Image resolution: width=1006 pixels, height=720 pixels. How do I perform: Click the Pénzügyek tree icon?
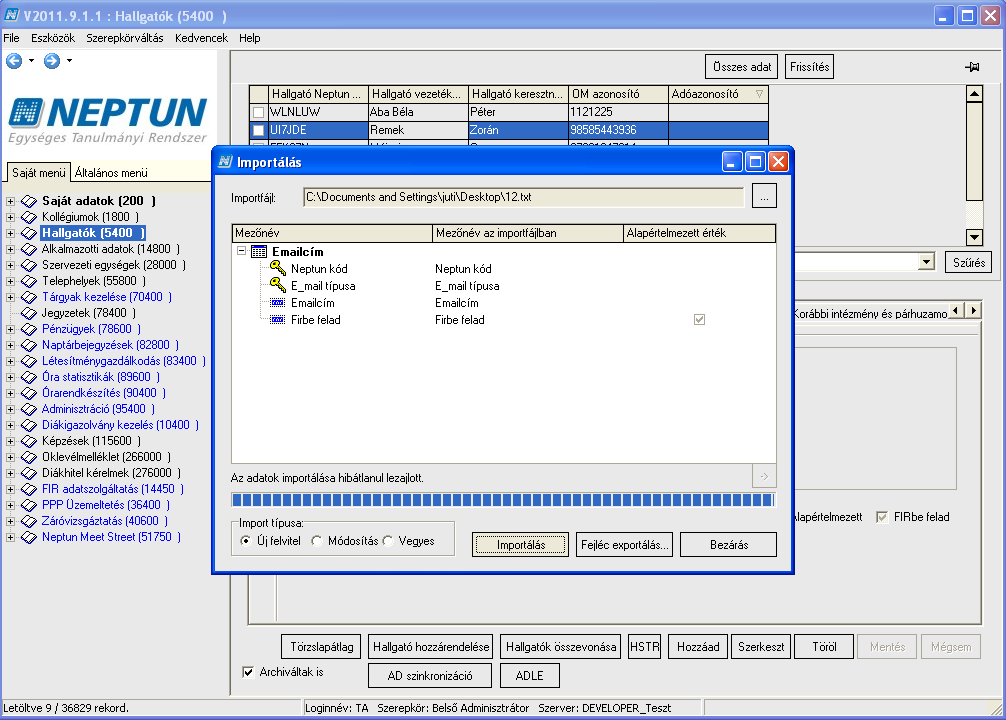click(x=29, y=329)
